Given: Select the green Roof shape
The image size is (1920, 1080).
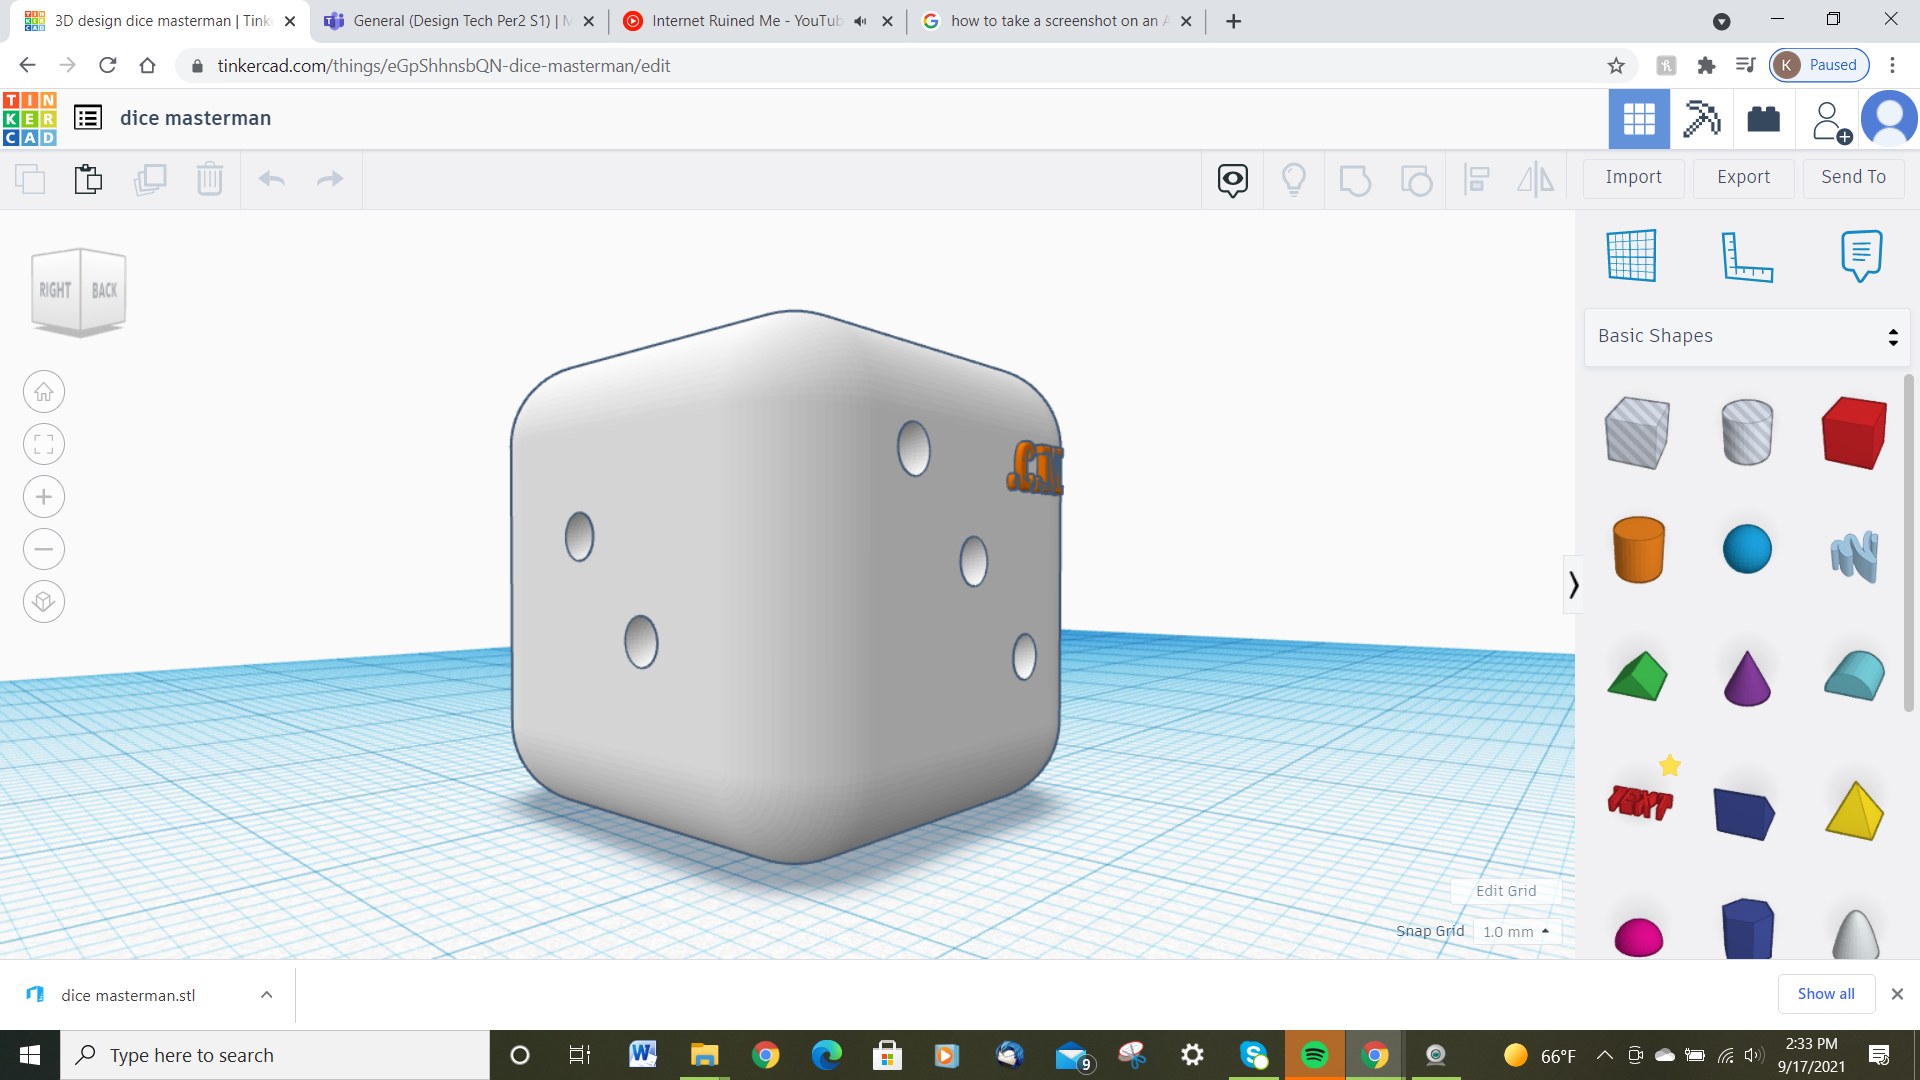Looking at the screenshot, I should [x=1637, y=676].
